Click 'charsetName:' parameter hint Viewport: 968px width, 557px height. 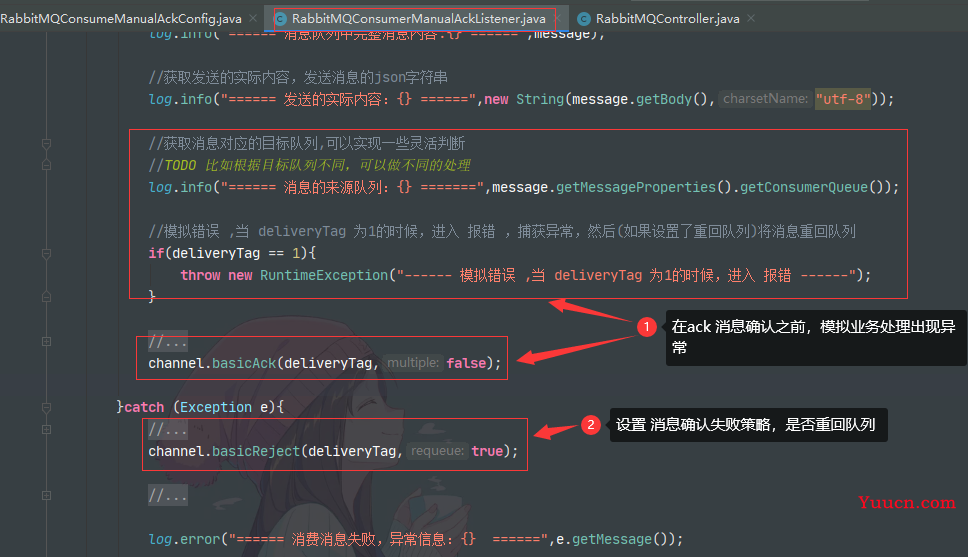765,99
